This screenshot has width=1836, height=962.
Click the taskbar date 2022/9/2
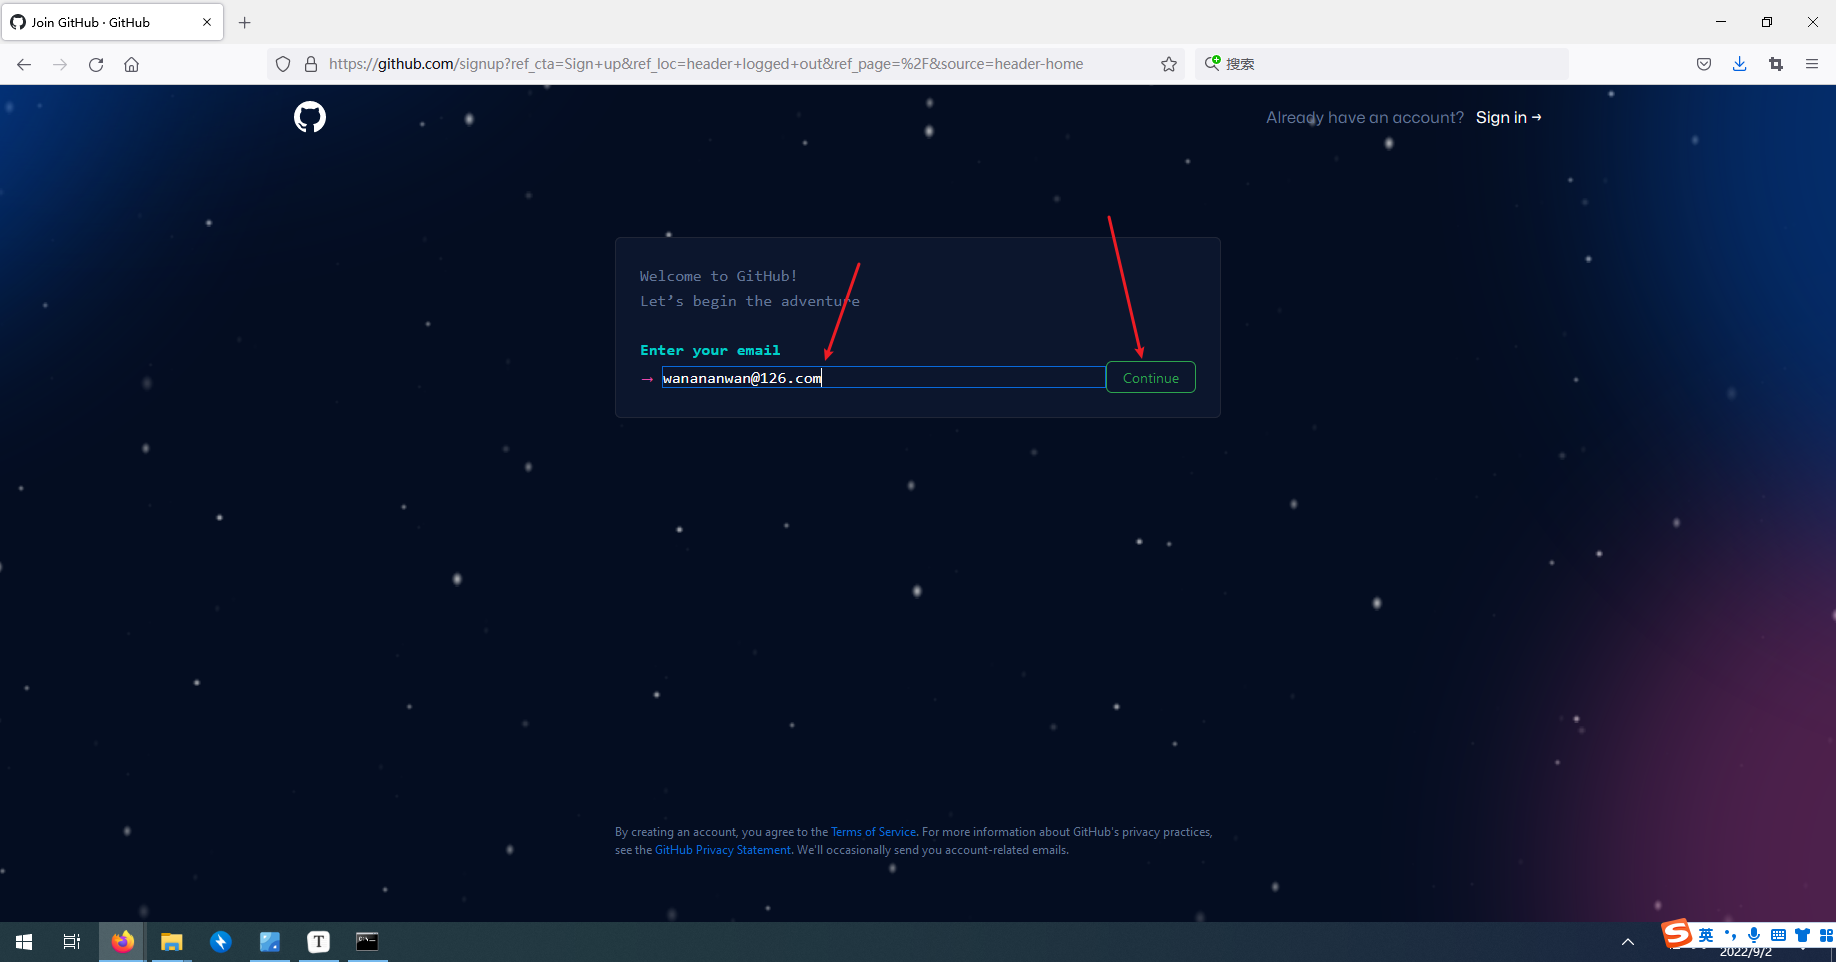[1746, 952]
